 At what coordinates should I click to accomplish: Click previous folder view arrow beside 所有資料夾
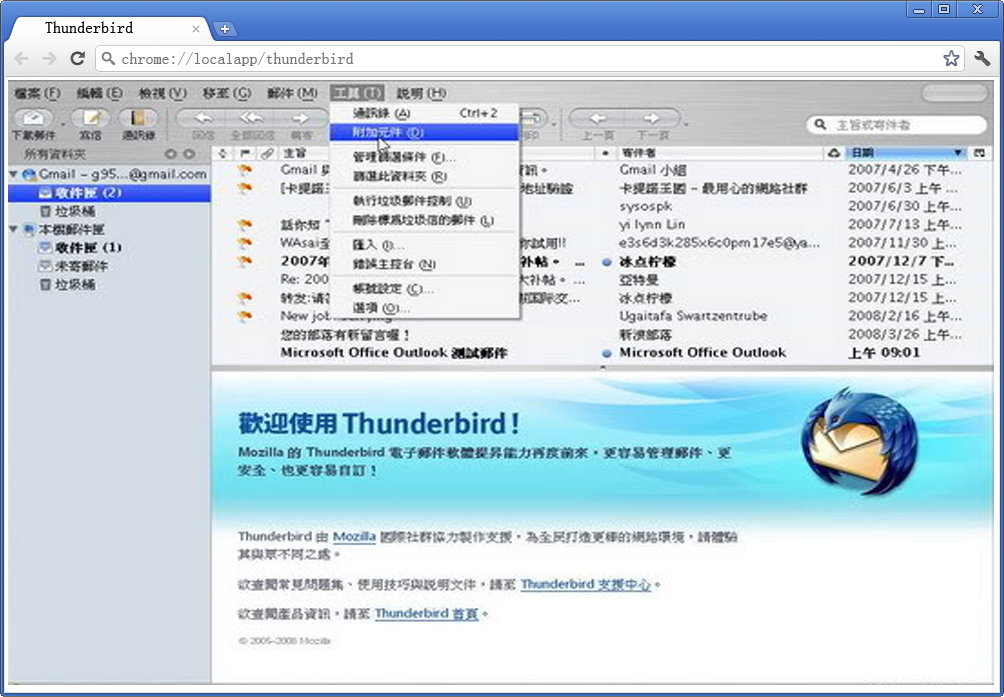coord(170,154)
